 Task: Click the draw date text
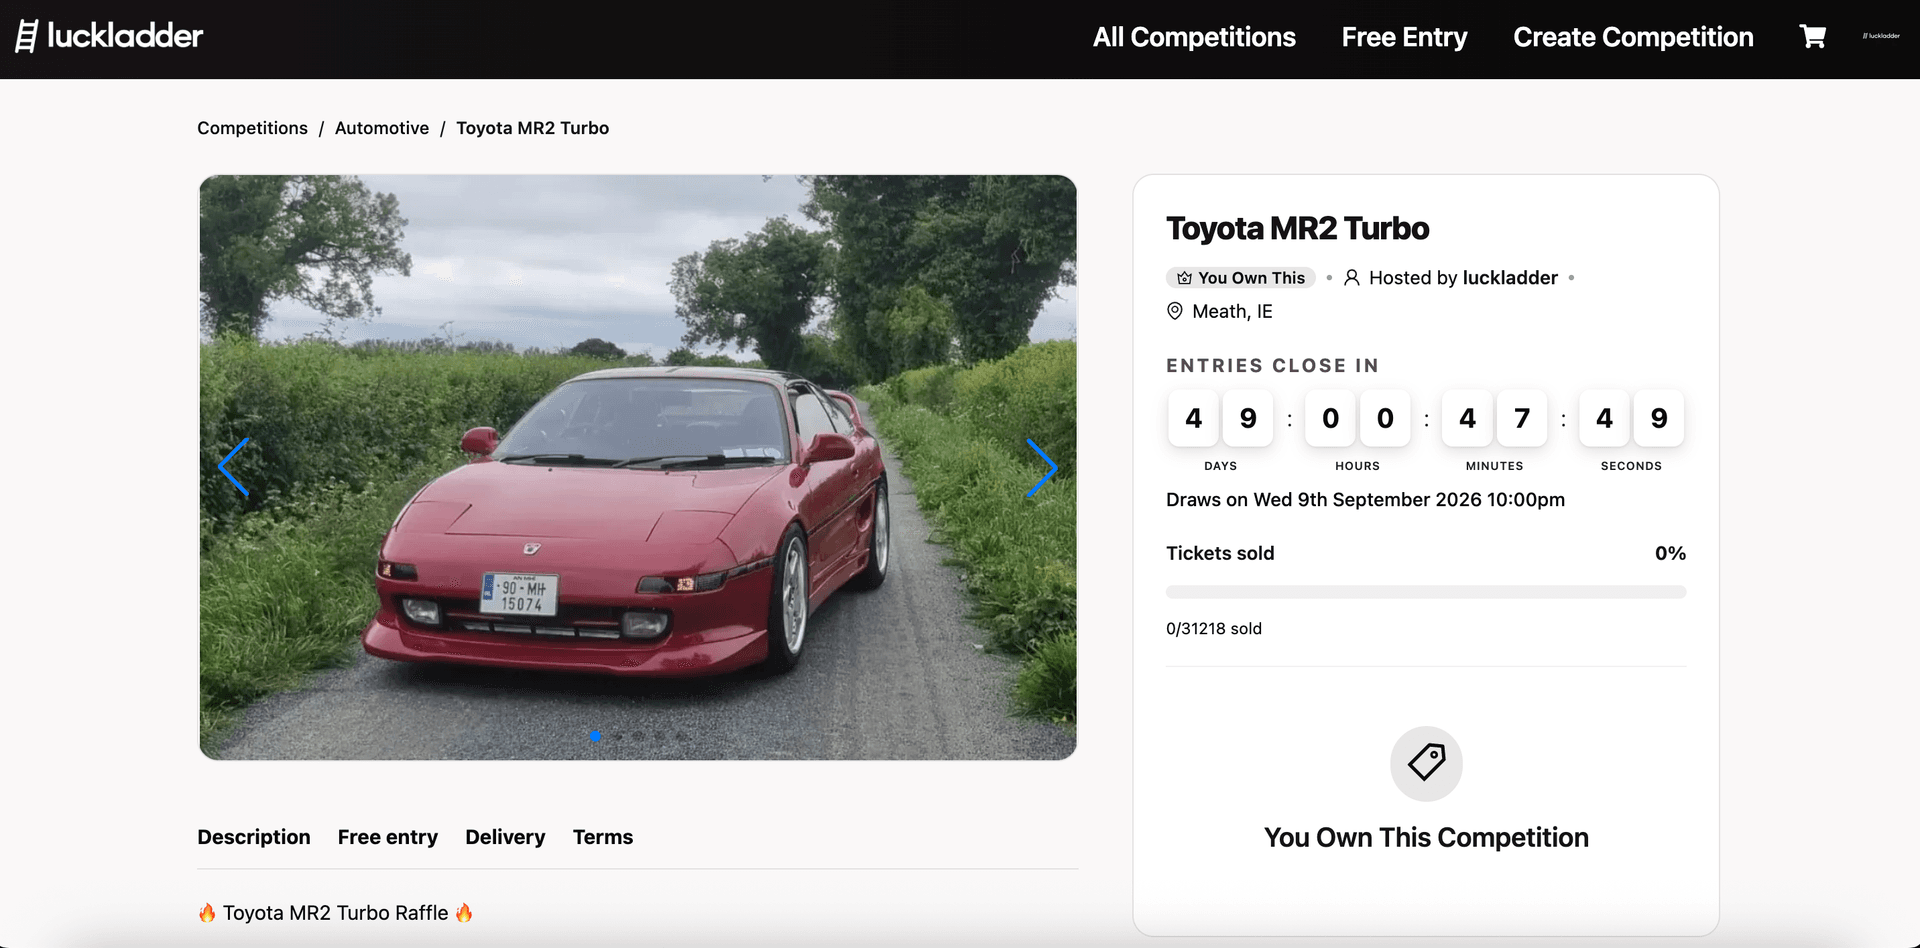pos(1365,500)
